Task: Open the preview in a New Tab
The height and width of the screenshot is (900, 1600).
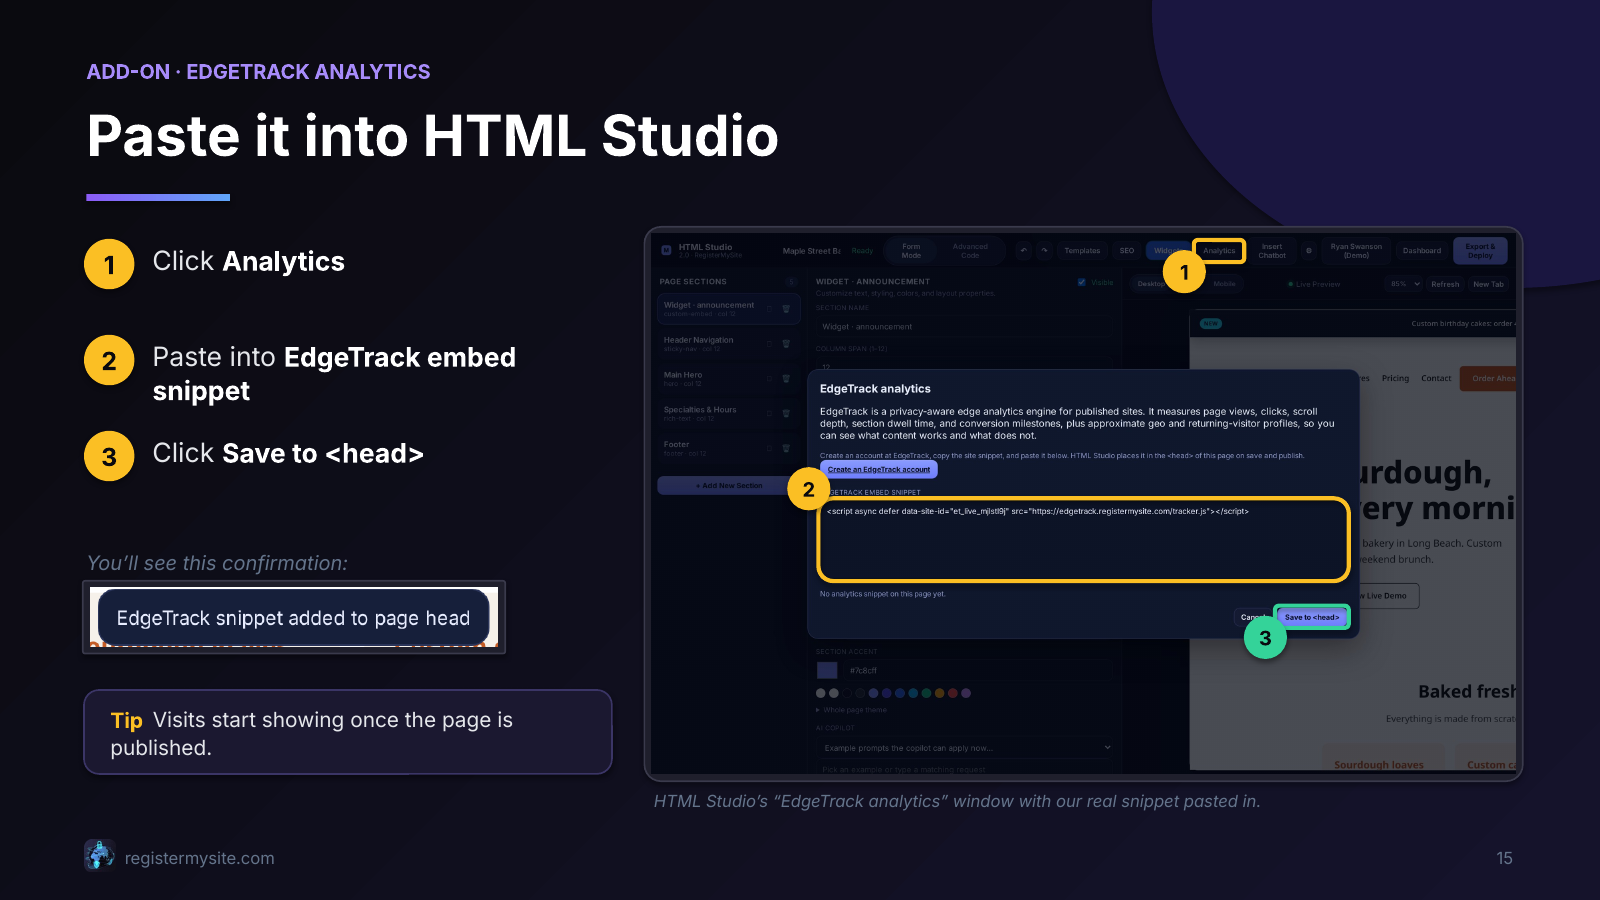Action: coord(1488,284)
